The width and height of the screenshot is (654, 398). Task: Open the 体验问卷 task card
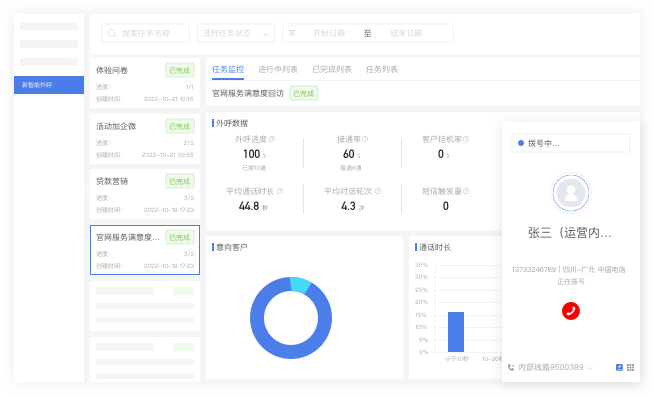pos(145,83)
